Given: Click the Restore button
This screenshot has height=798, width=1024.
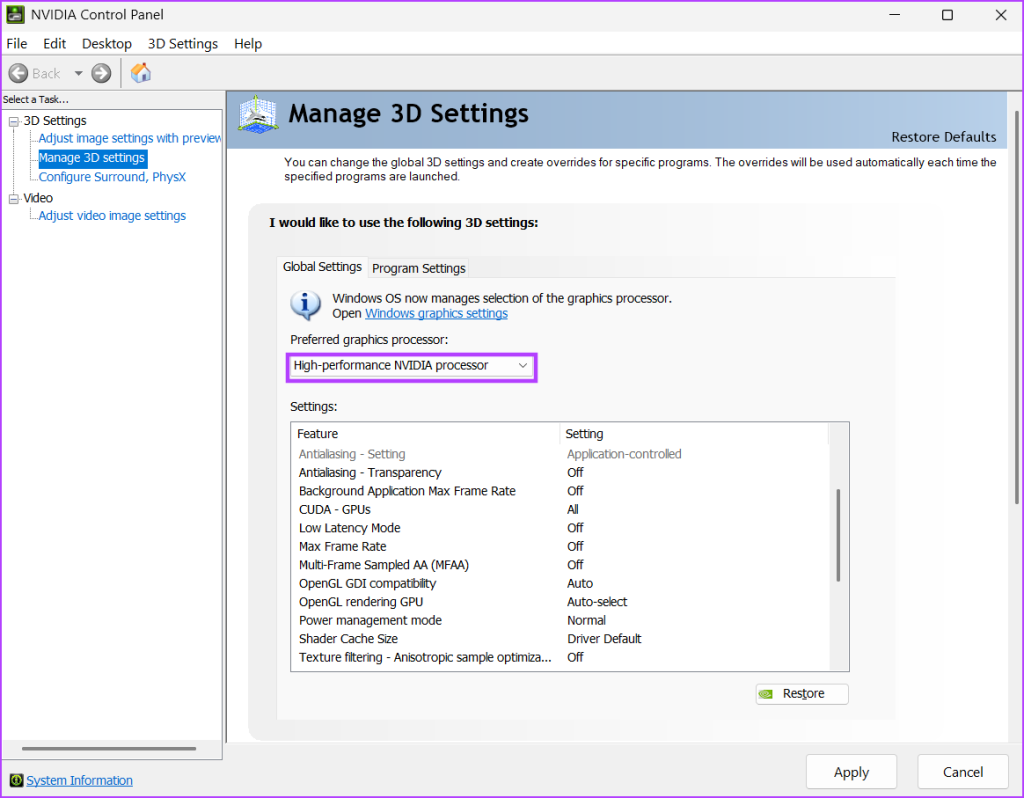Looking at the screenshot, I should [802, 694].
